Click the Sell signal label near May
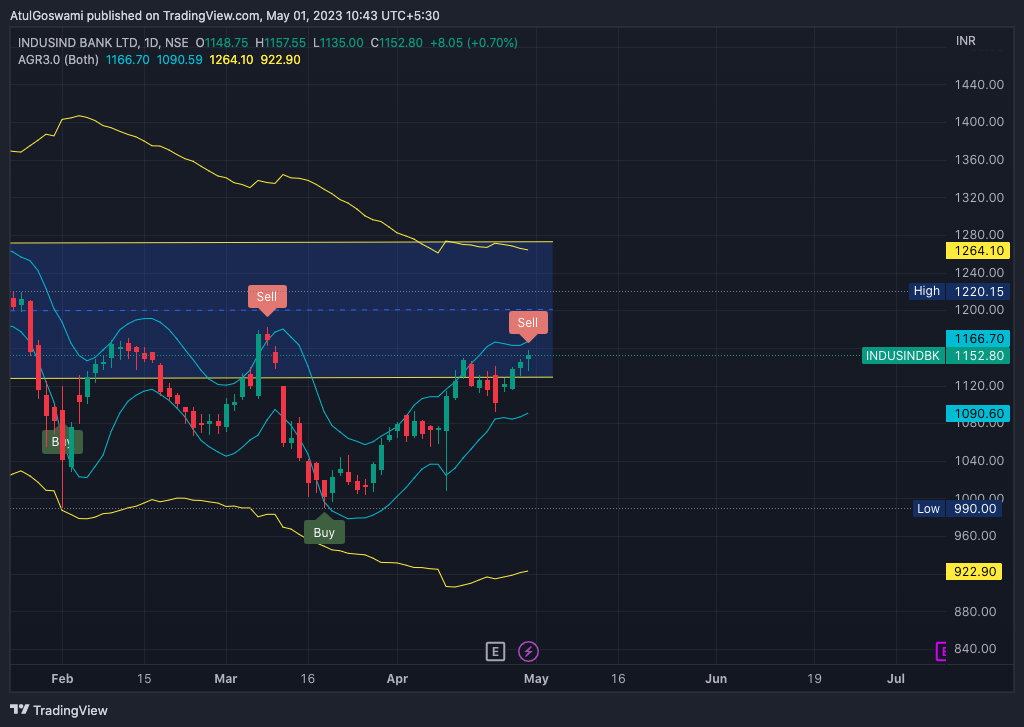The height and width of the screenshot is (727, 1024). [x=528, y=323]
